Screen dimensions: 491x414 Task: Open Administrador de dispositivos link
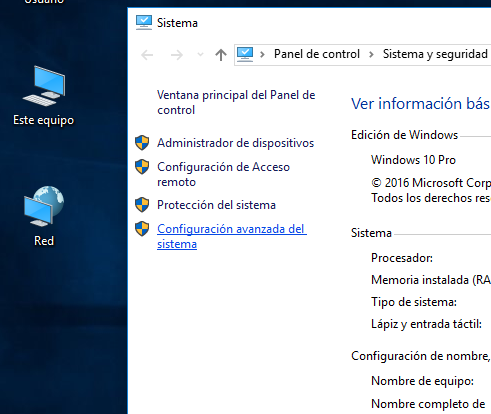point(236,143)
